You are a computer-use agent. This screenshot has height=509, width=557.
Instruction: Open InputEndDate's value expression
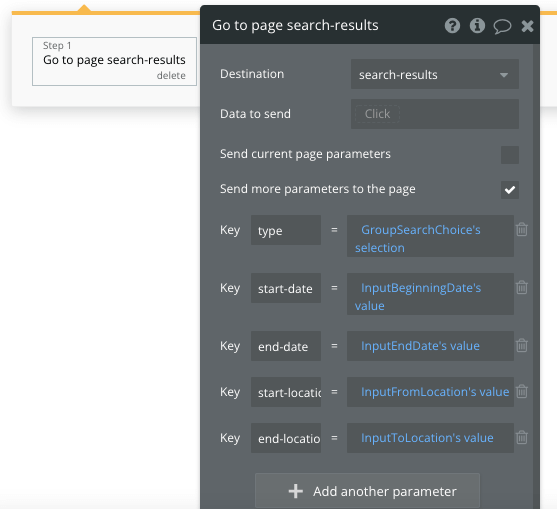pos(430,346)
